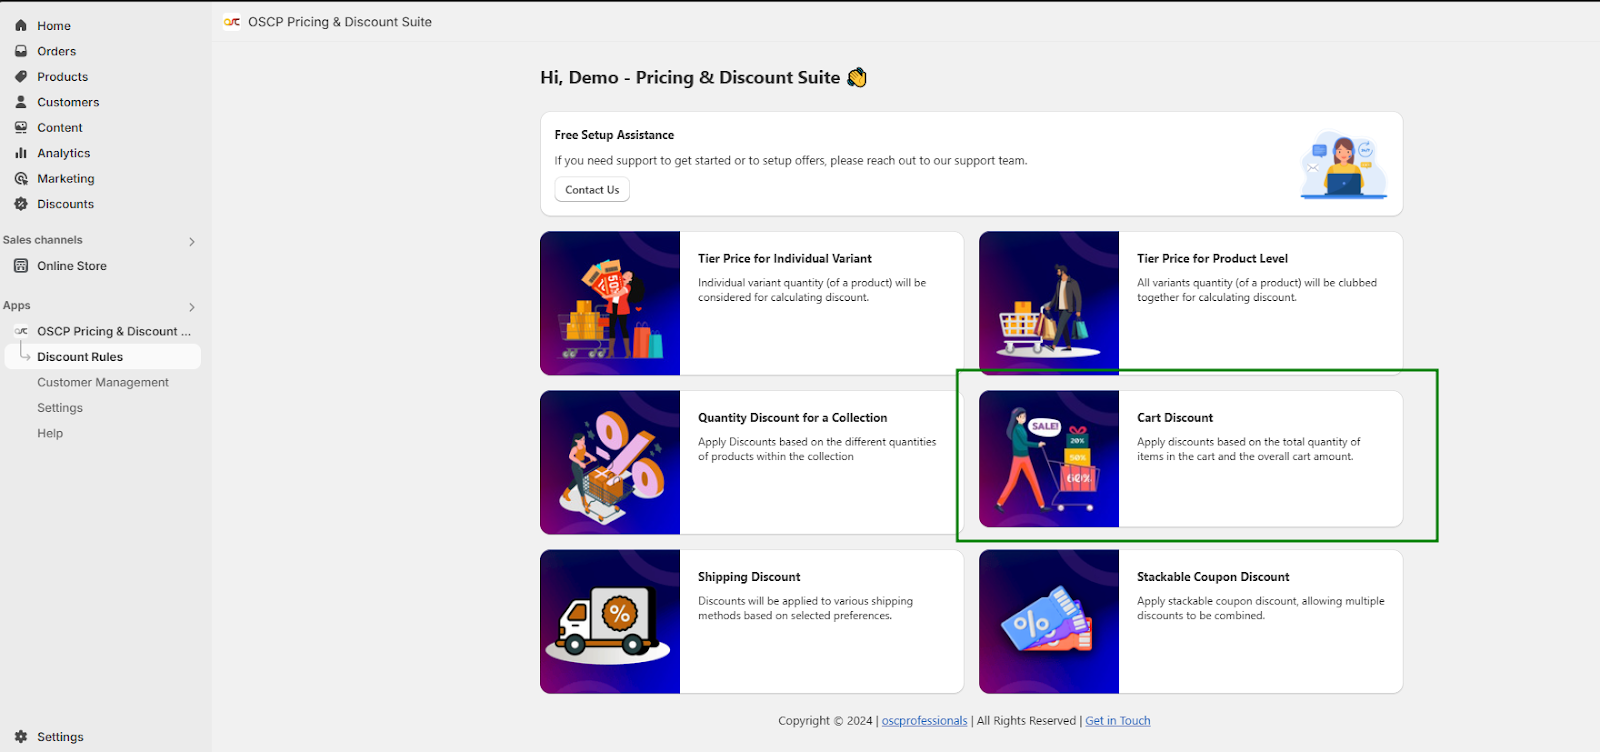Open the Cart Discount card thumbnail
The image size is (1600, 752).
coord(1049,459)
